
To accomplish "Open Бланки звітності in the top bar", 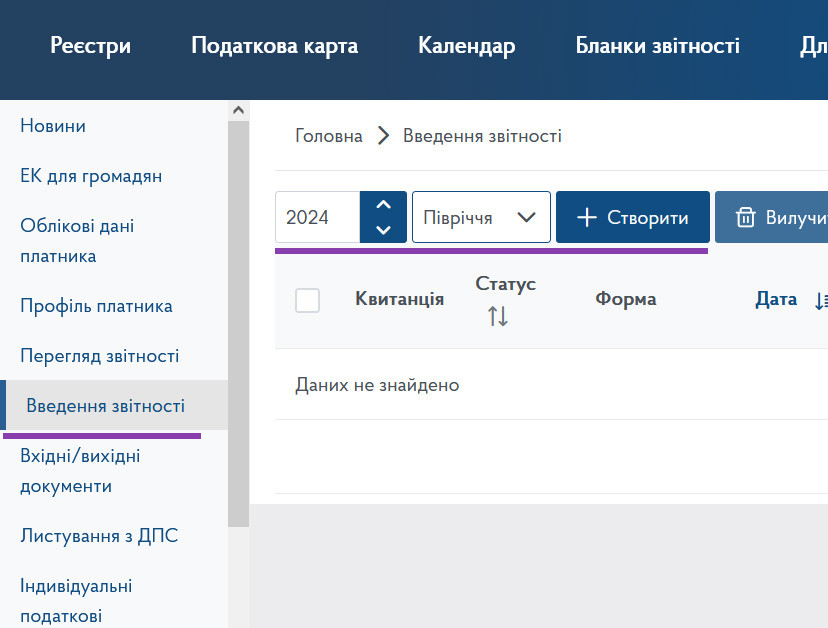I will (657, 46).
